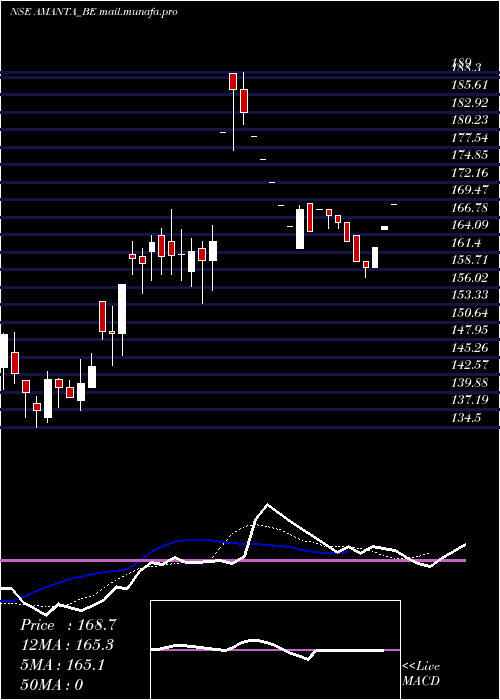Click the 134.5 price axis label
Image resolution: width=500 pixels, height=700 pixels.
click(x=467, y=418)
